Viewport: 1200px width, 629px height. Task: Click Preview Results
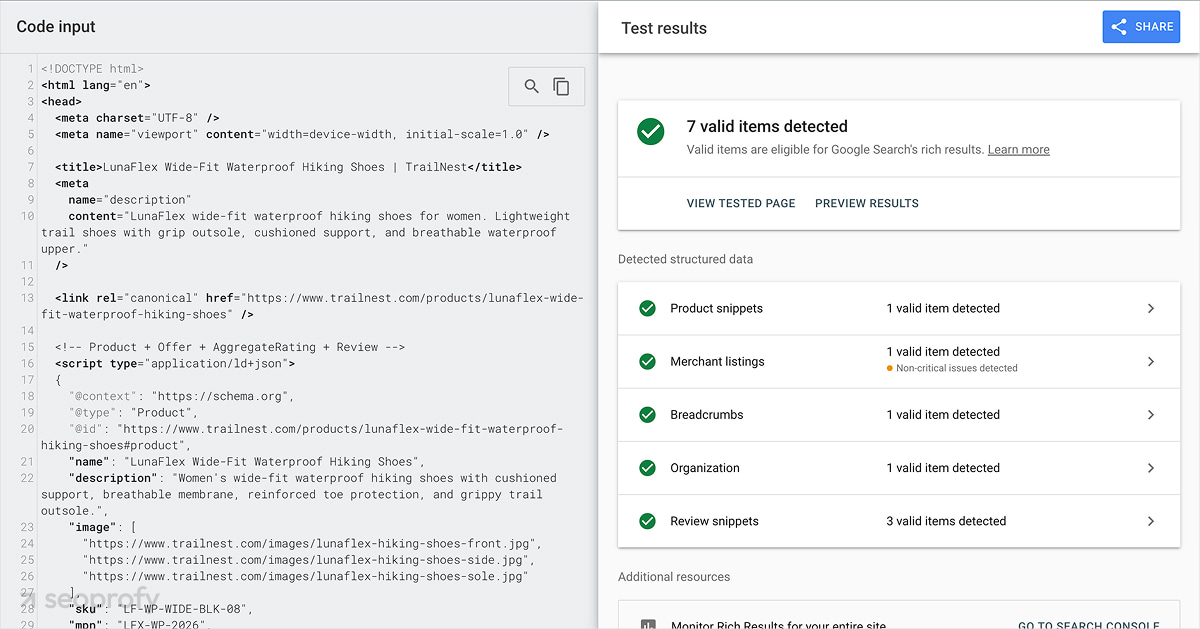(867, 203)
